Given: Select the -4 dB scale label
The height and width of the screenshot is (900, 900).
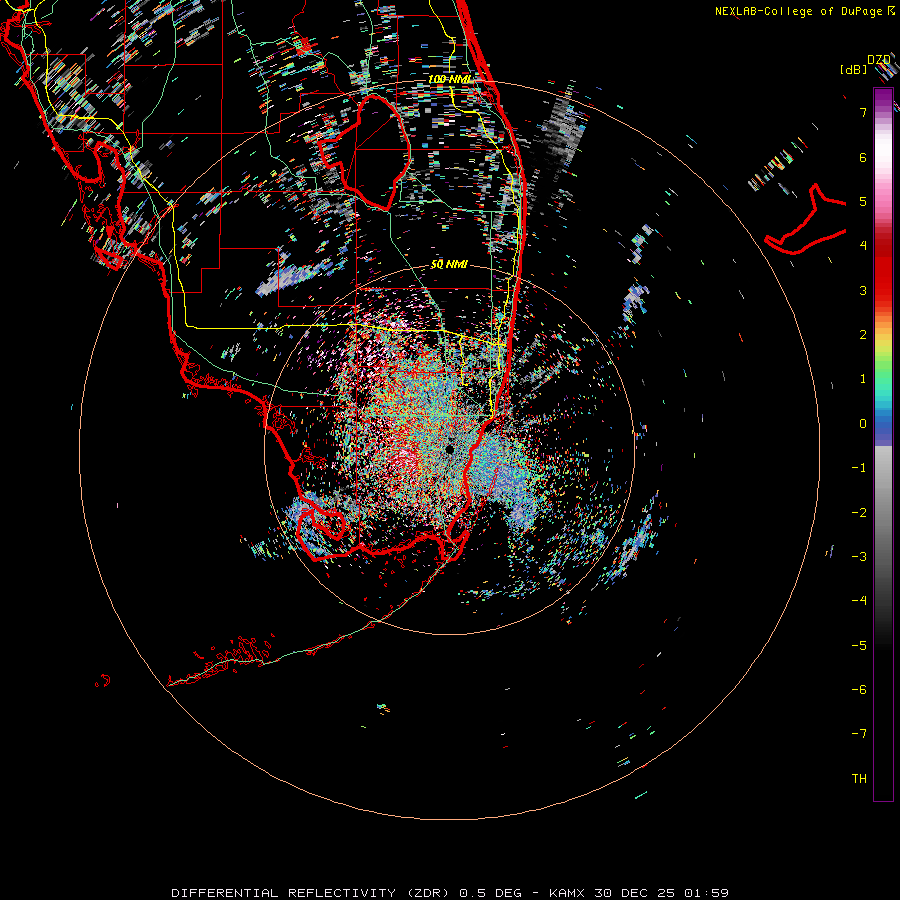Looking at the screenshot, I should click(859, 601).
